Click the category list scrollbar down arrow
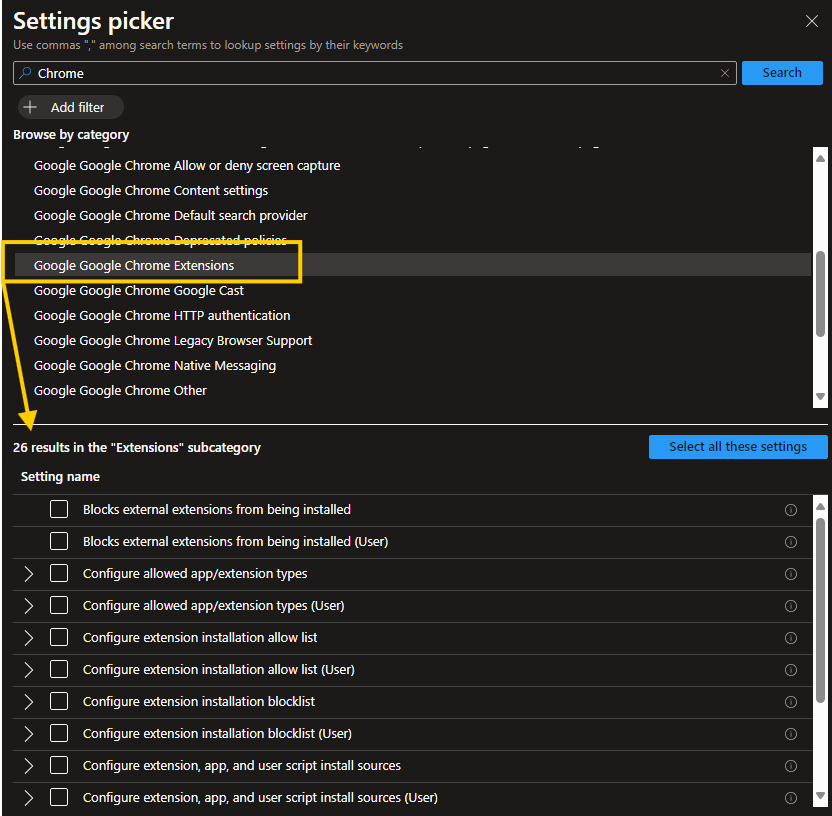832x816 pixels. (821, 397)
